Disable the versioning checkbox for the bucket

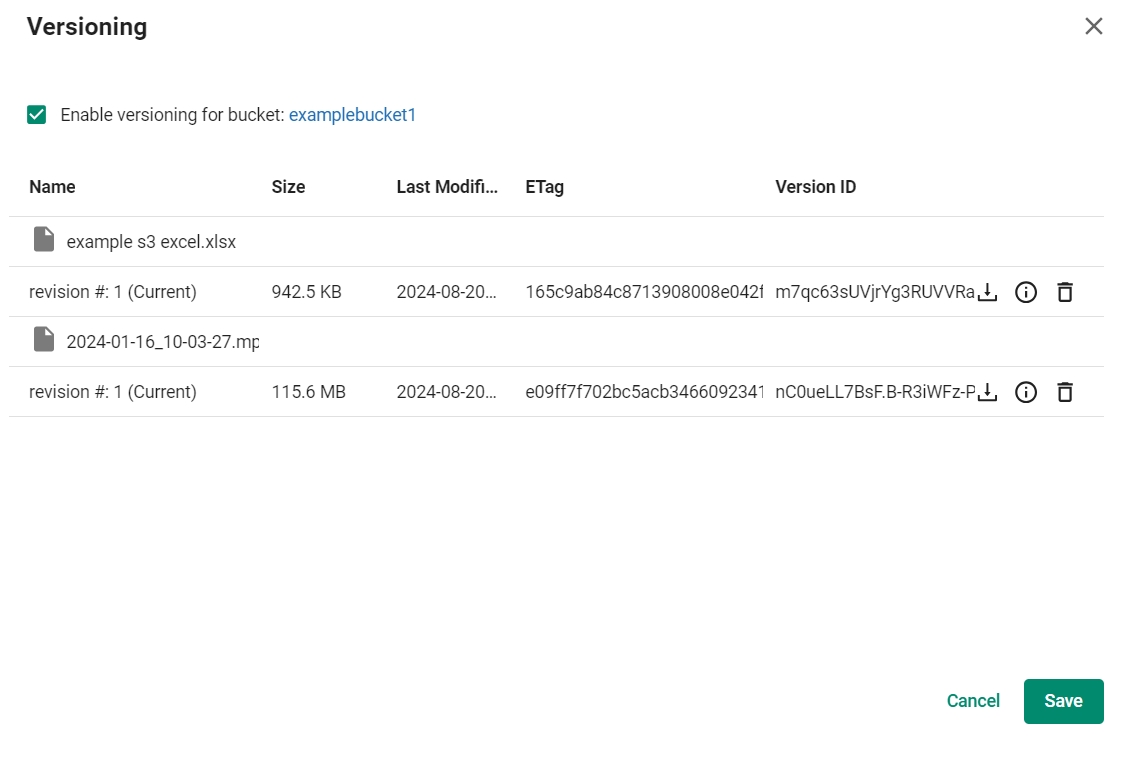37,115
